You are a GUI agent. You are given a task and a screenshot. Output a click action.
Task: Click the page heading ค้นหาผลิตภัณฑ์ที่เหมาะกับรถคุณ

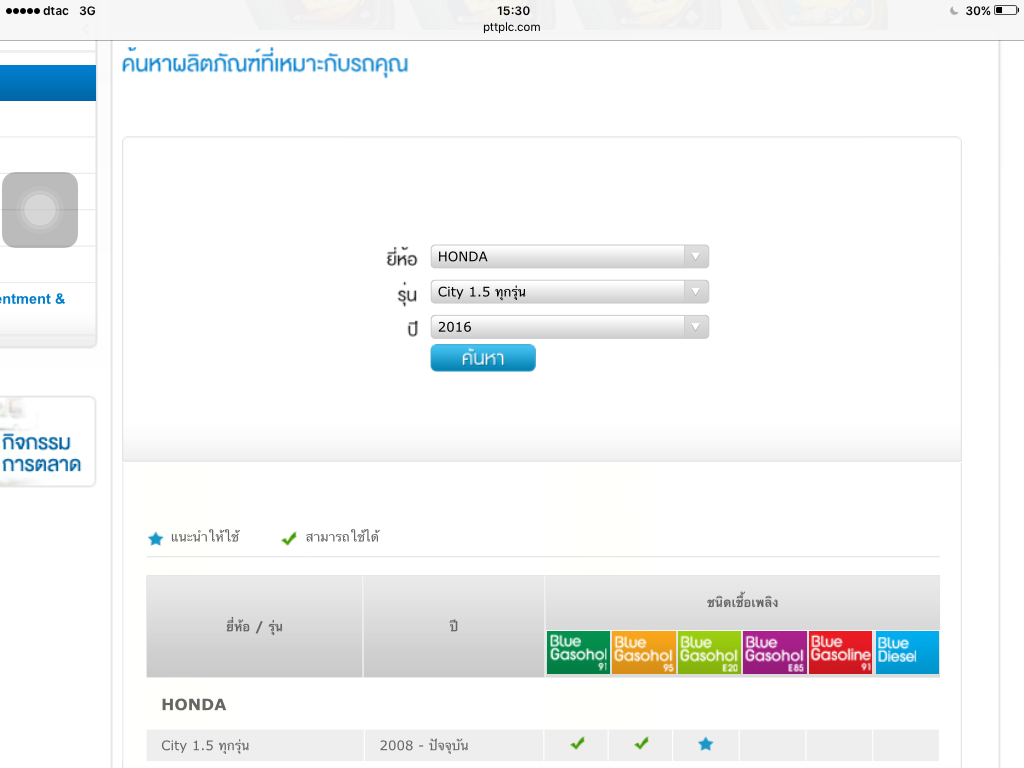[x=264, y=64]
